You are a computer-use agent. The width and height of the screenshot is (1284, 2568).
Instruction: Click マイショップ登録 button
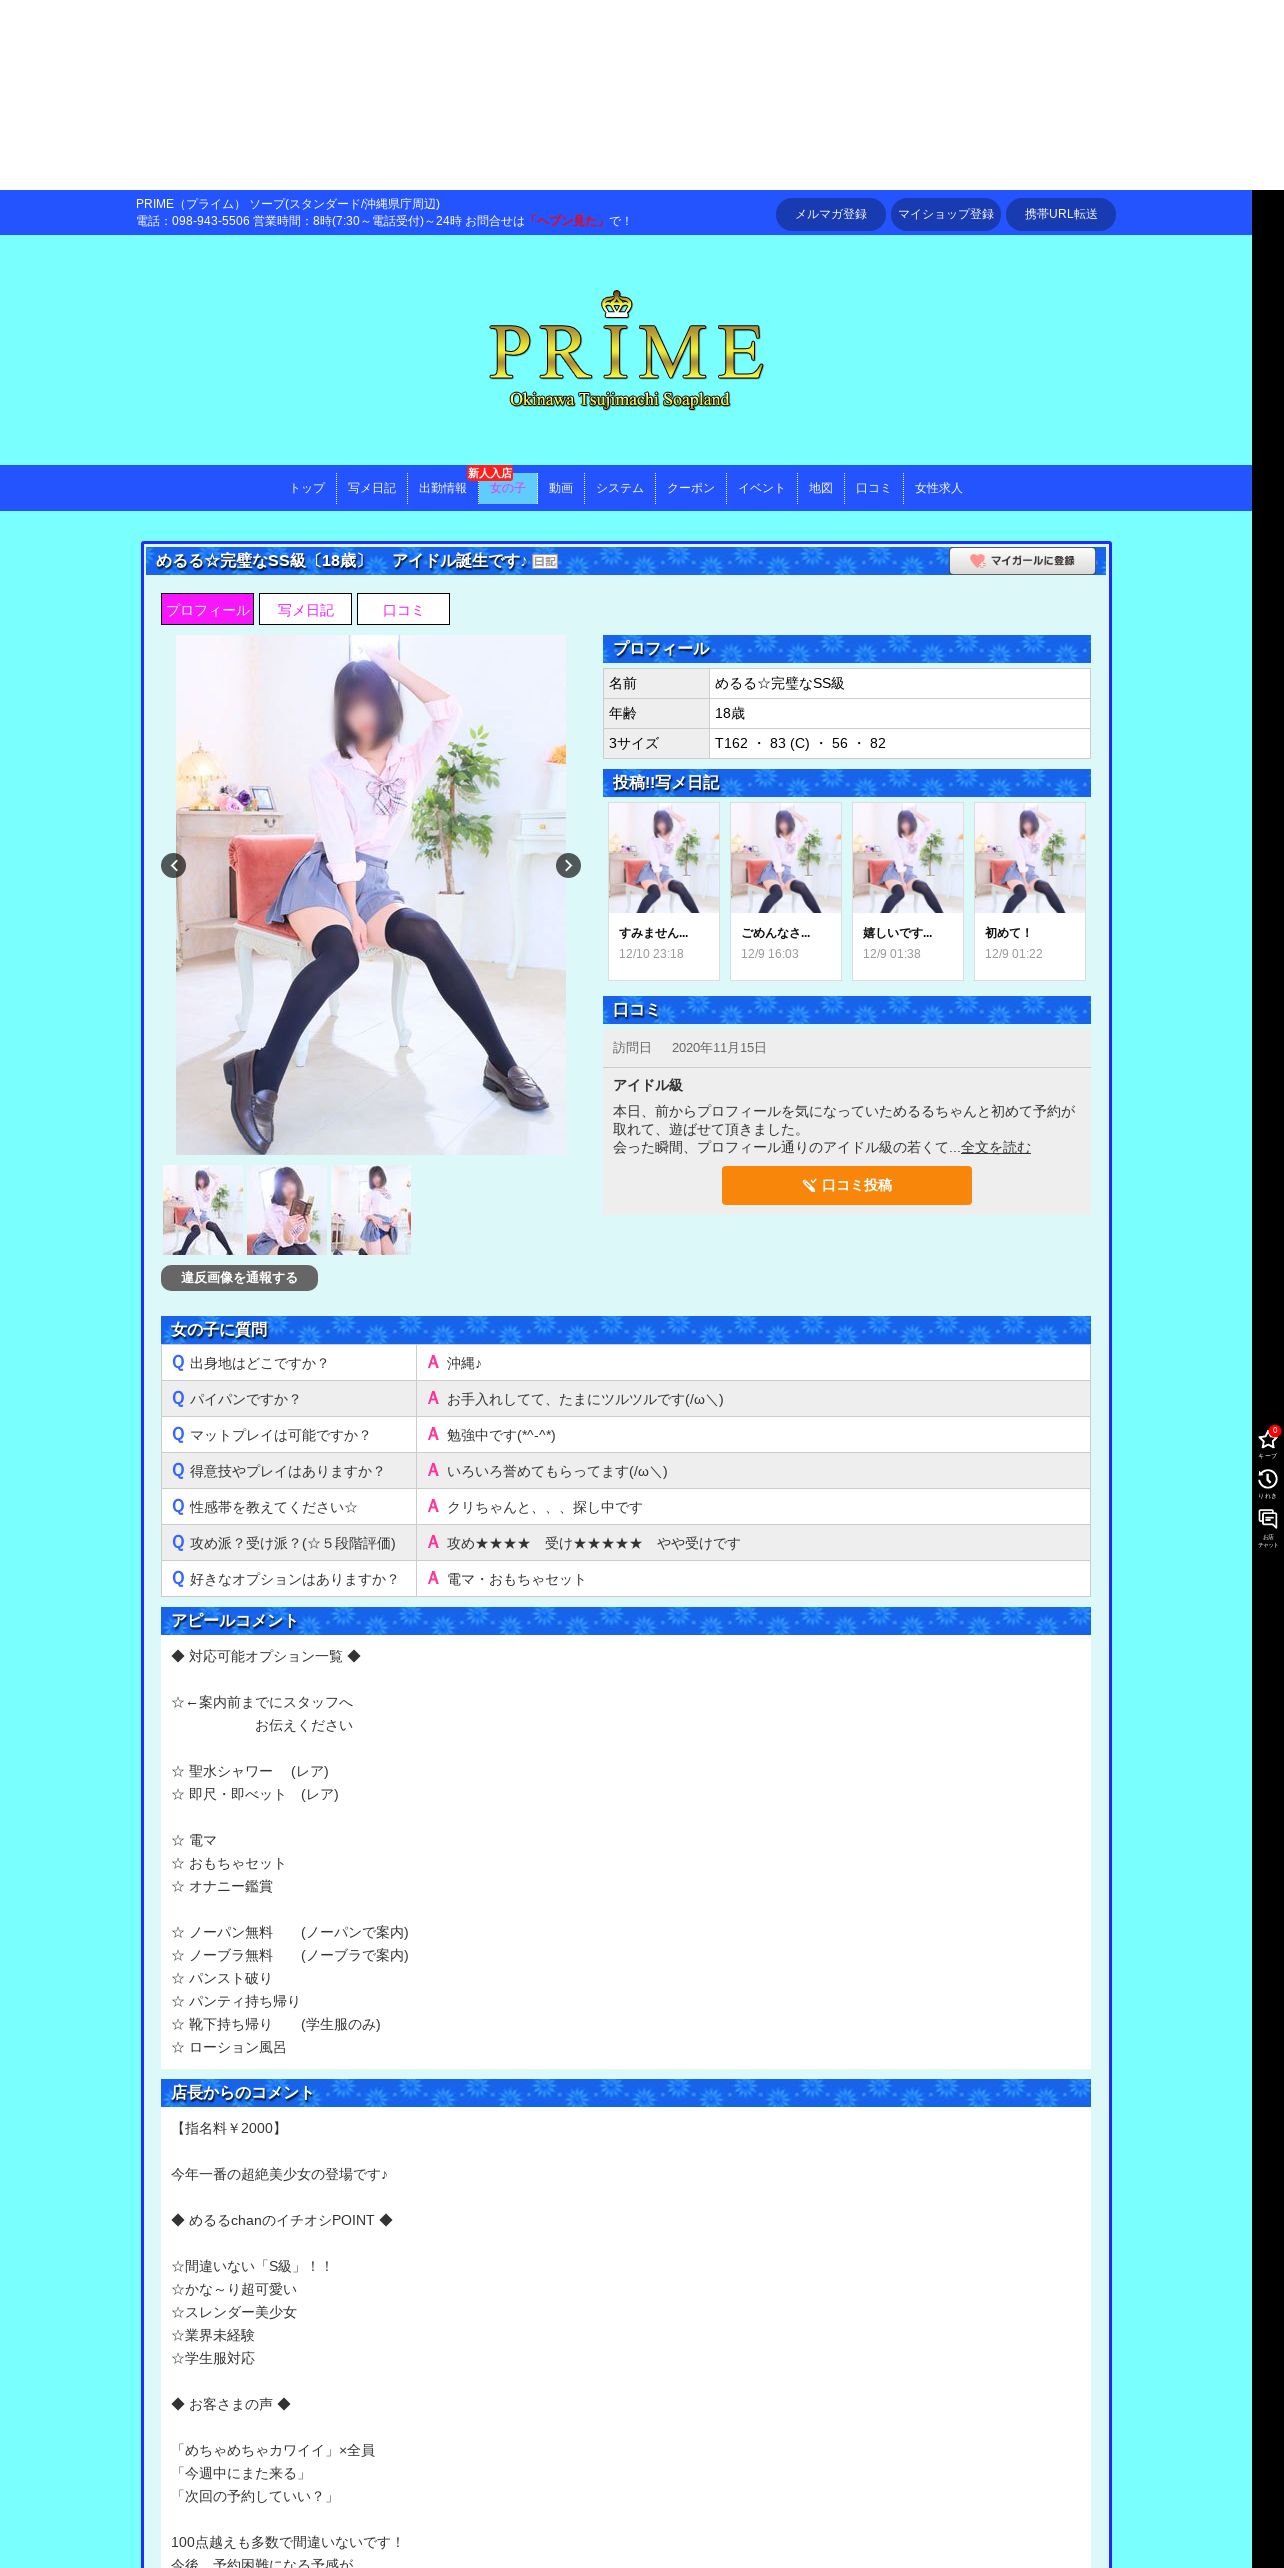(946, 214)
